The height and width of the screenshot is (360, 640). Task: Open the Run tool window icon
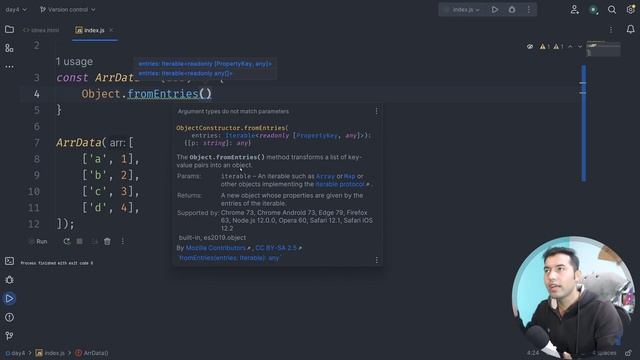click(9, 299)
